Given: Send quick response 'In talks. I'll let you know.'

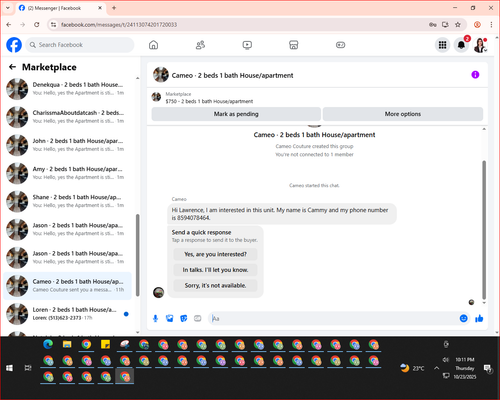Looking at the screenshot, I should [x=215, y=270].
